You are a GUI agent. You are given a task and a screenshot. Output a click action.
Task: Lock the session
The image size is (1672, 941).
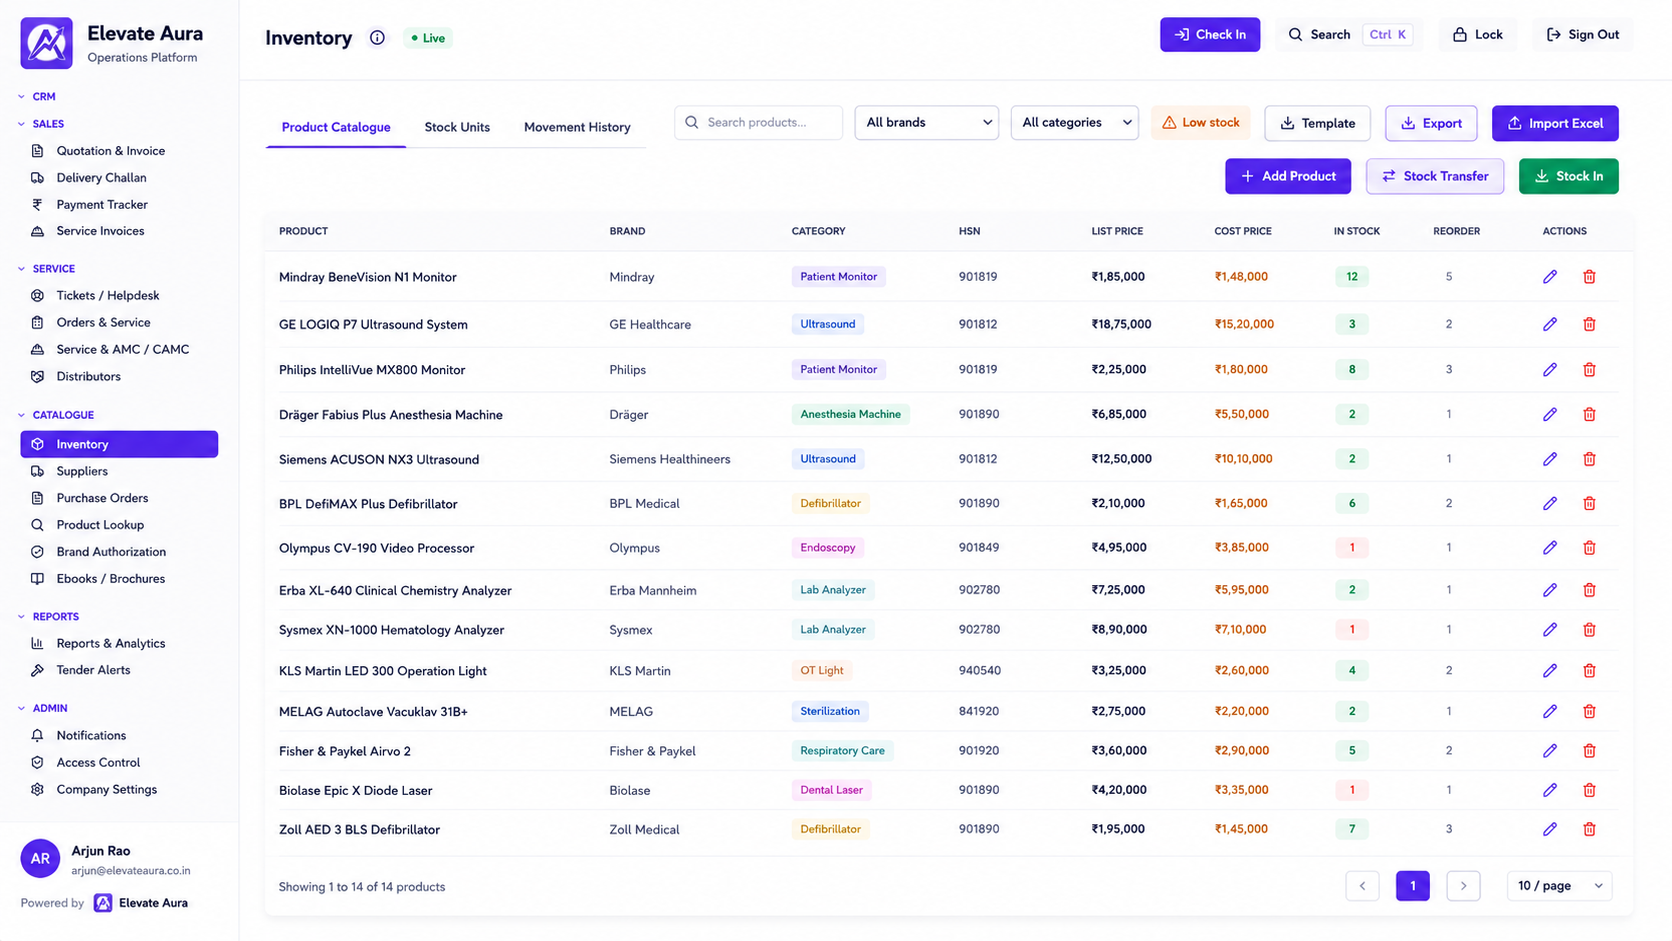tap(1477, 35)
